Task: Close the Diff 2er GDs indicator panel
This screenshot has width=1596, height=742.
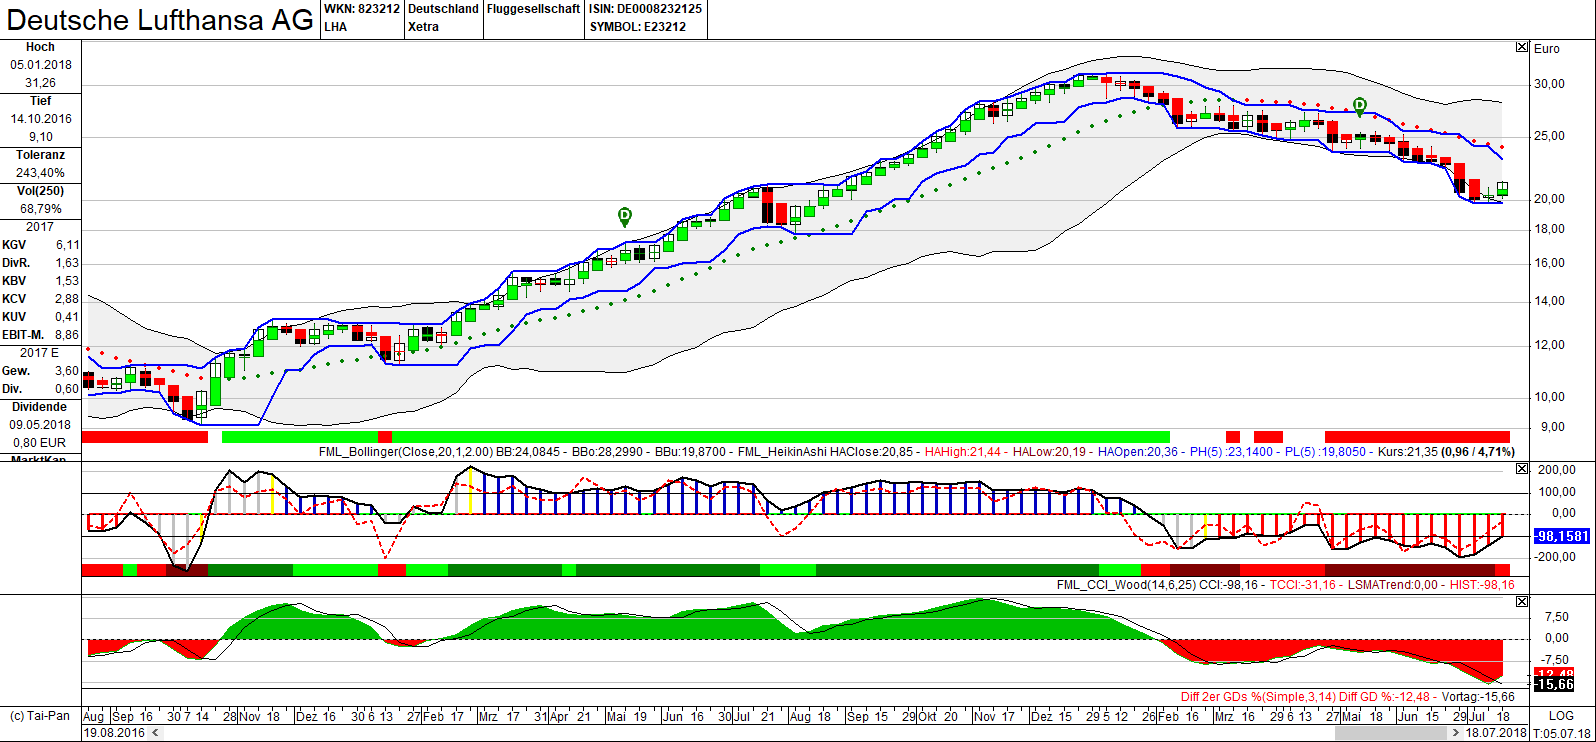Action: 1522,601
